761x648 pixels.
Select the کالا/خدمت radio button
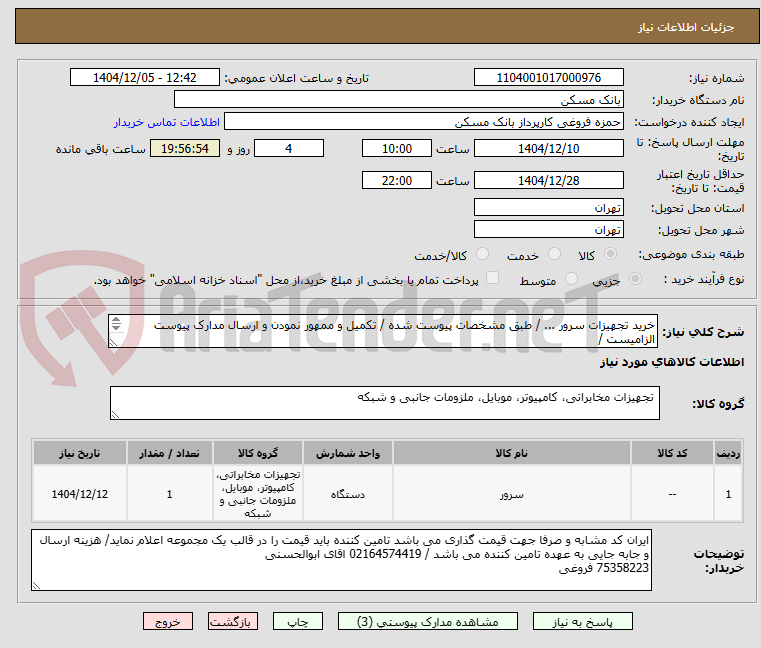point(482,254)
